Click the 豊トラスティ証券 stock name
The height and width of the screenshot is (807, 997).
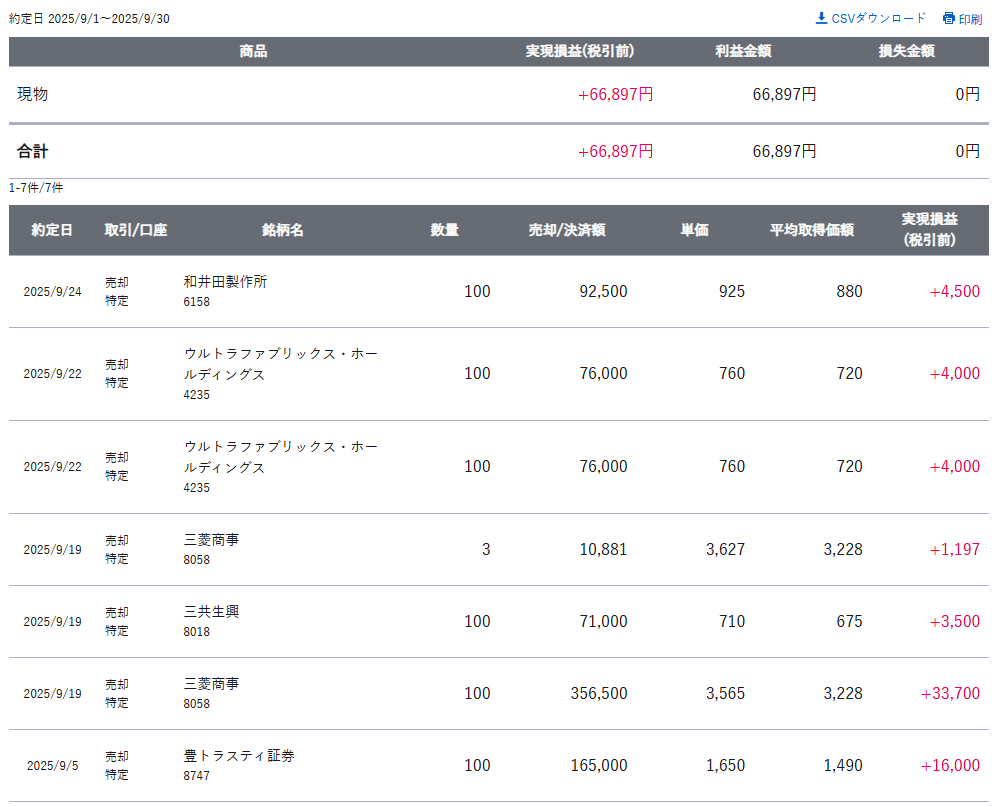pos(239,756)
